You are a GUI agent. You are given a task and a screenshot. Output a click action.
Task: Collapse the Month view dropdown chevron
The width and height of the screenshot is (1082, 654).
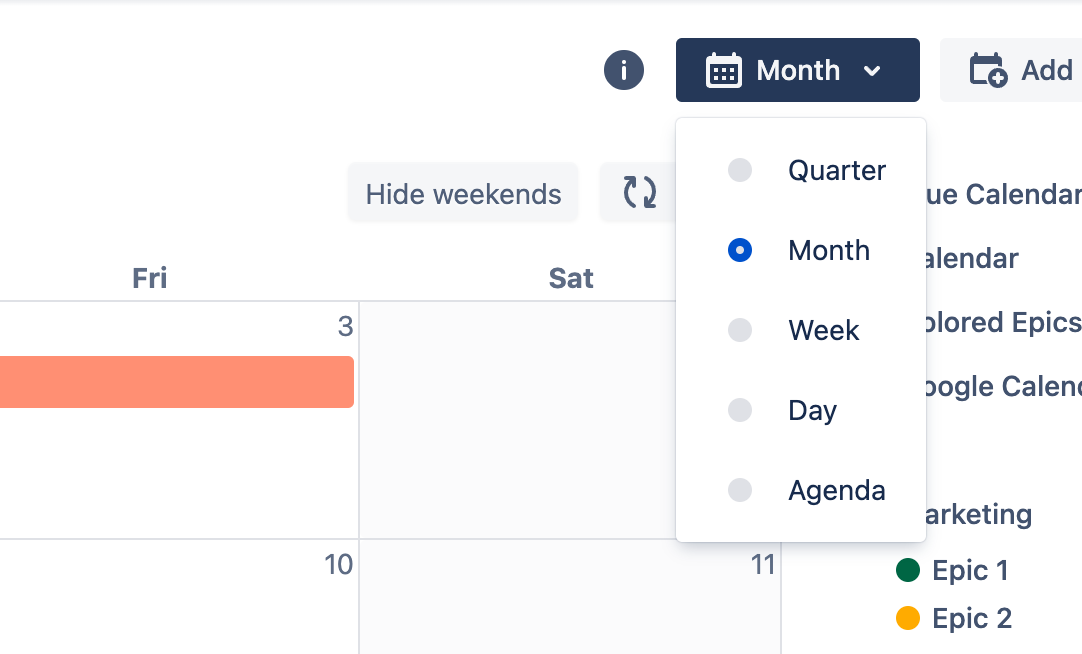coord(872,71)
